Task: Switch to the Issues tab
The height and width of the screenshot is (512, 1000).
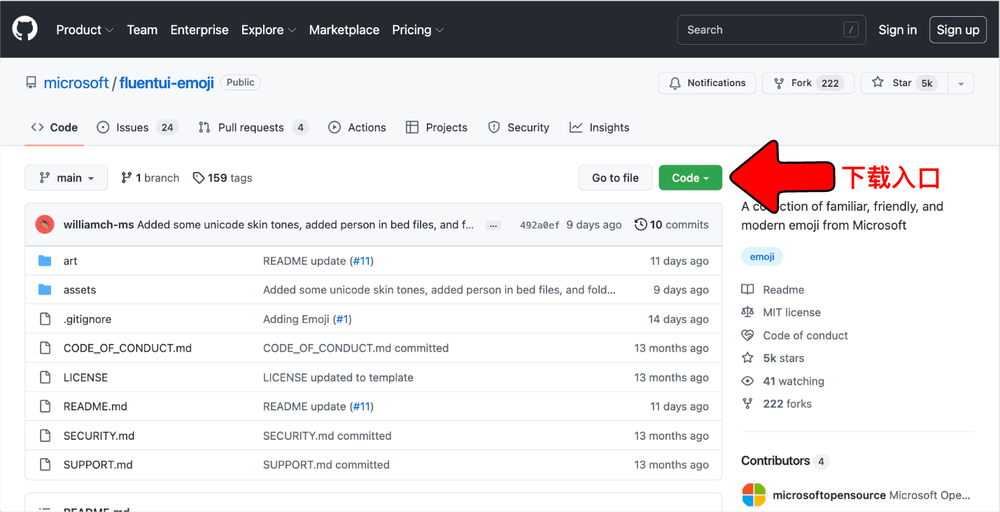Action: click(x=138, y=128)
